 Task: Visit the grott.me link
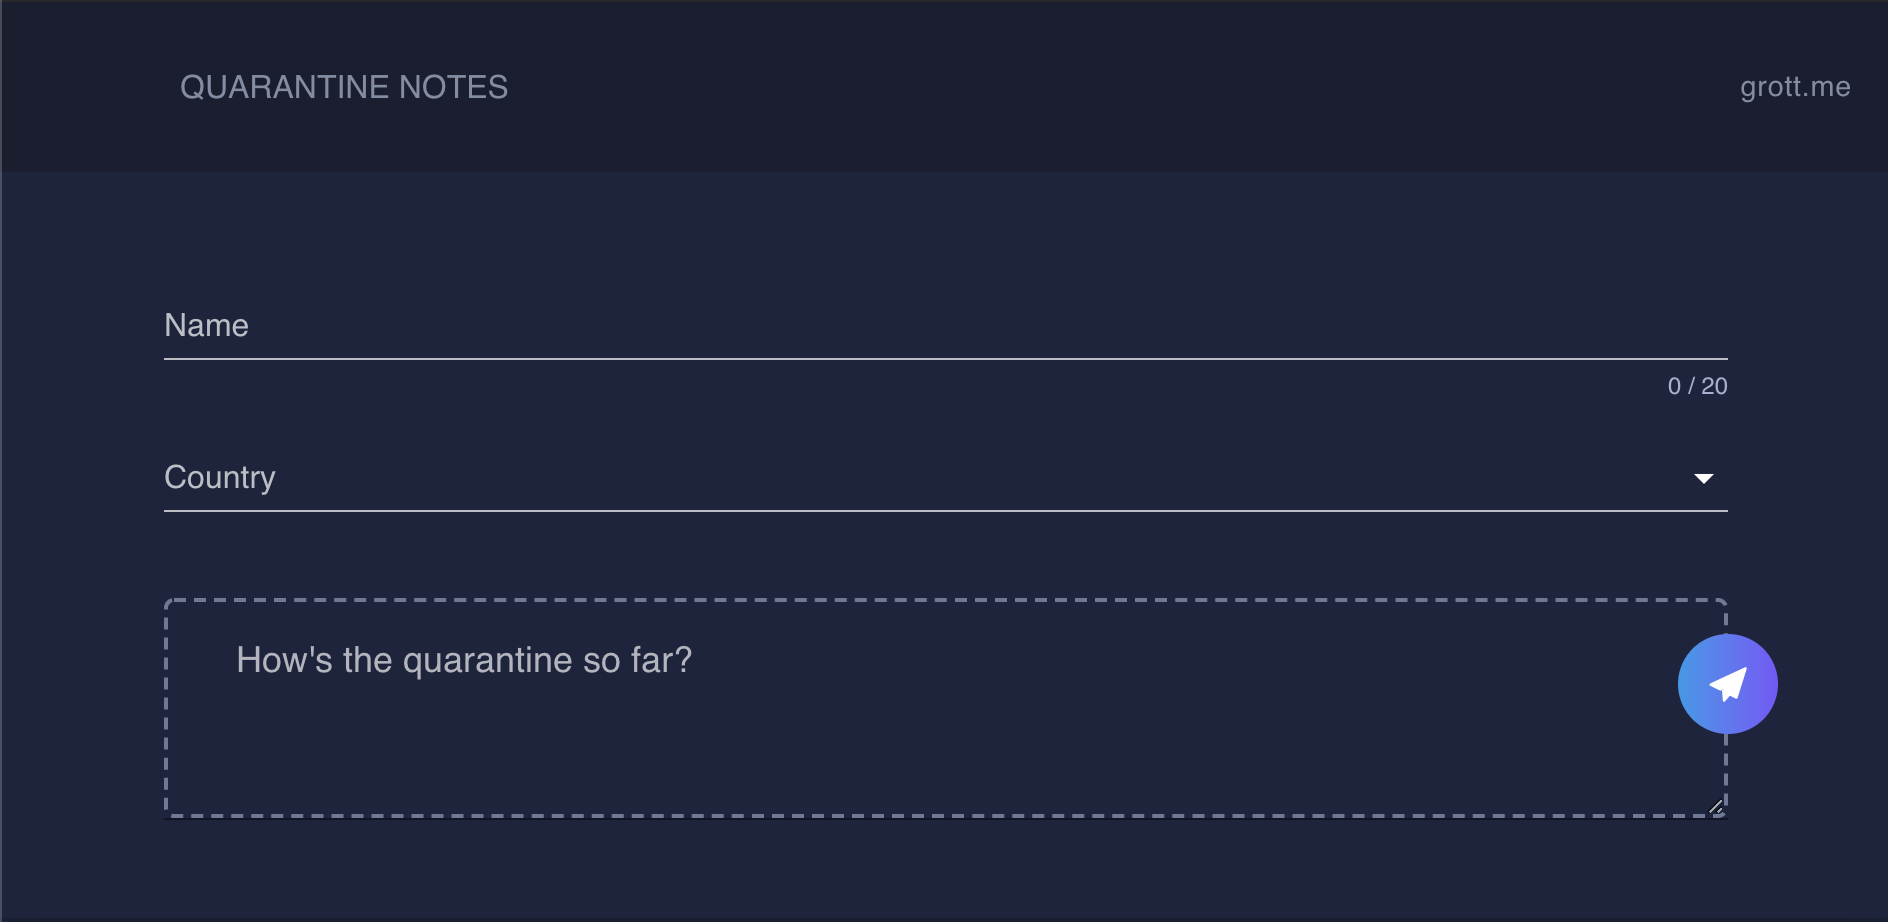coord(1795,87)
